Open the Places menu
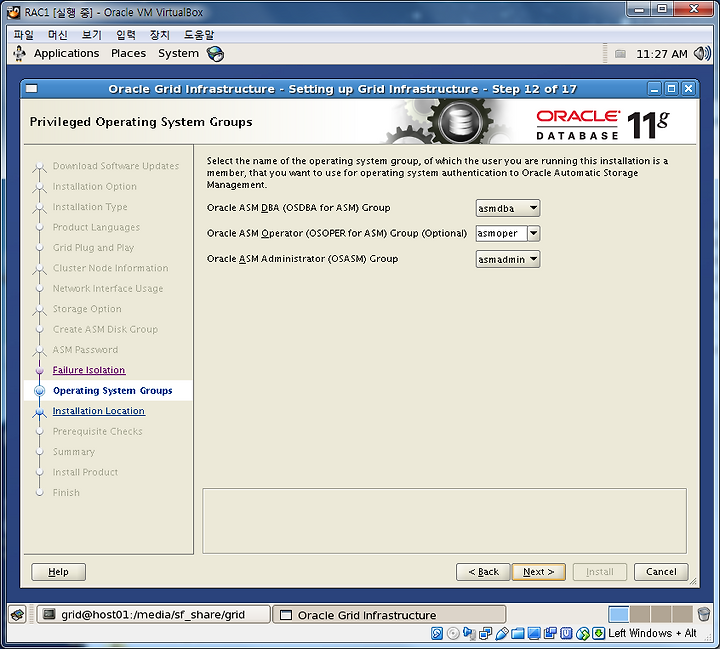 click(129, 54)
